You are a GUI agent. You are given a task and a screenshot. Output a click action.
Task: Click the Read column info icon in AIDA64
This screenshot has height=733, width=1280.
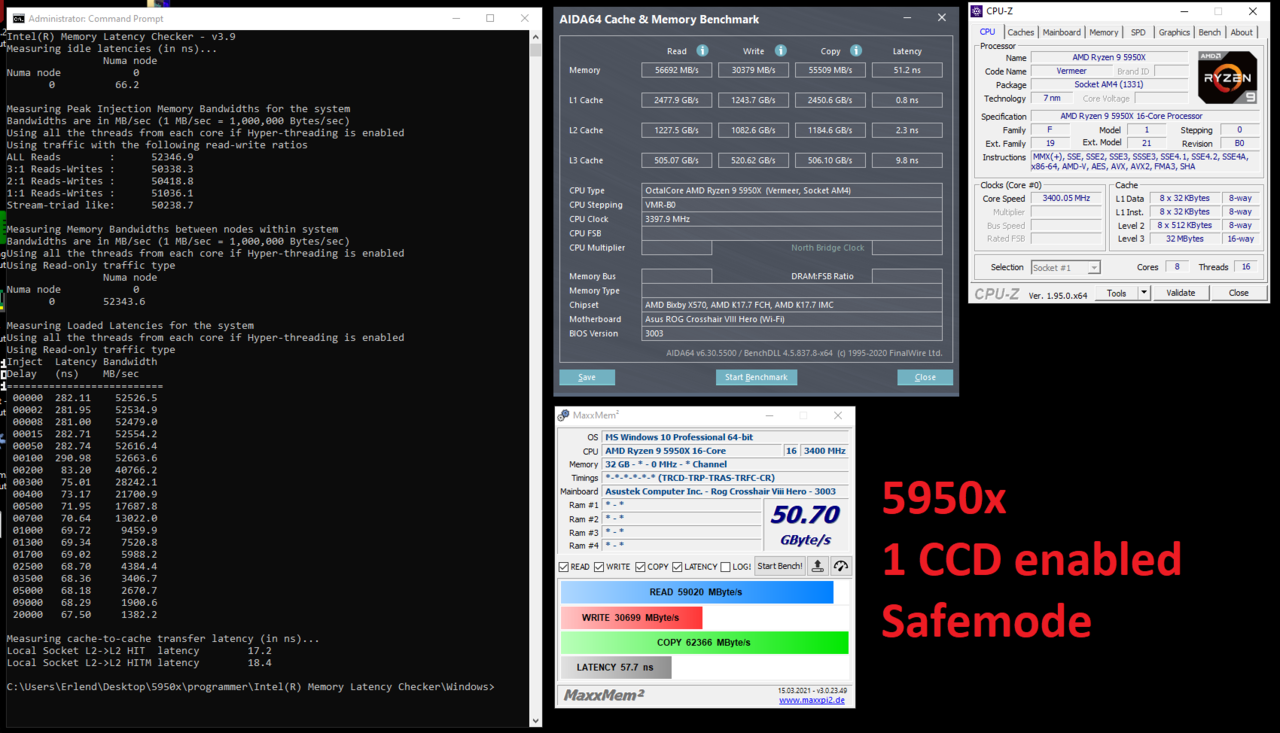[x=702, y=51]
